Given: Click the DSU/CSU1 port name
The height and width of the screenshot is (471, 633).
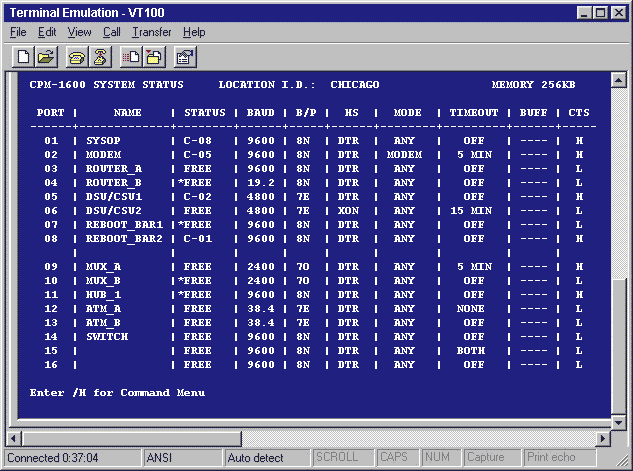Looking at the screenshot, I should (113, 197).
